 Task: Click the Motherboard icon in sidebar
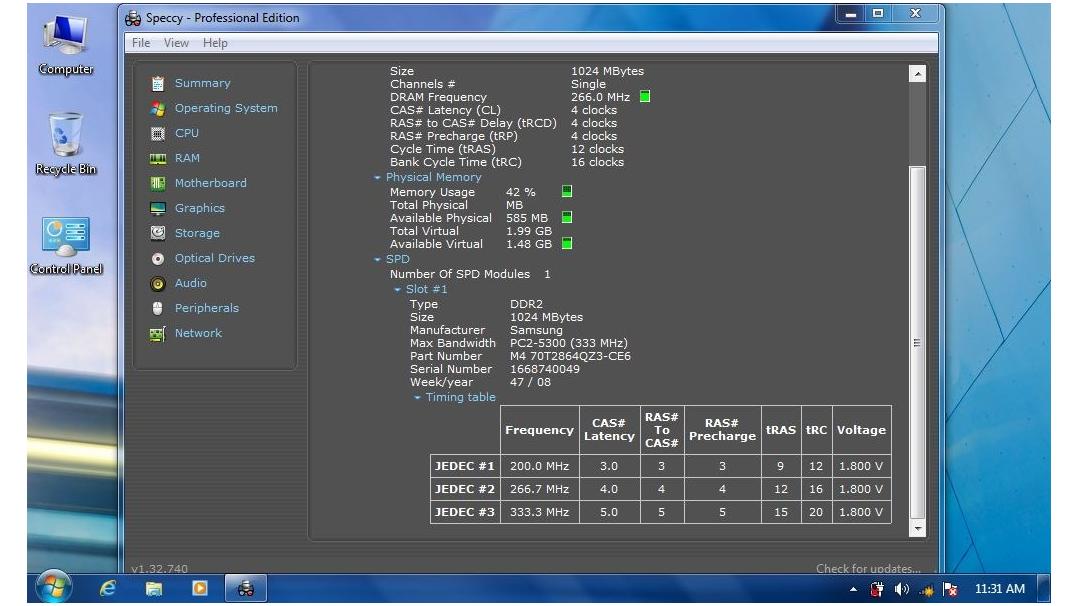157,183
